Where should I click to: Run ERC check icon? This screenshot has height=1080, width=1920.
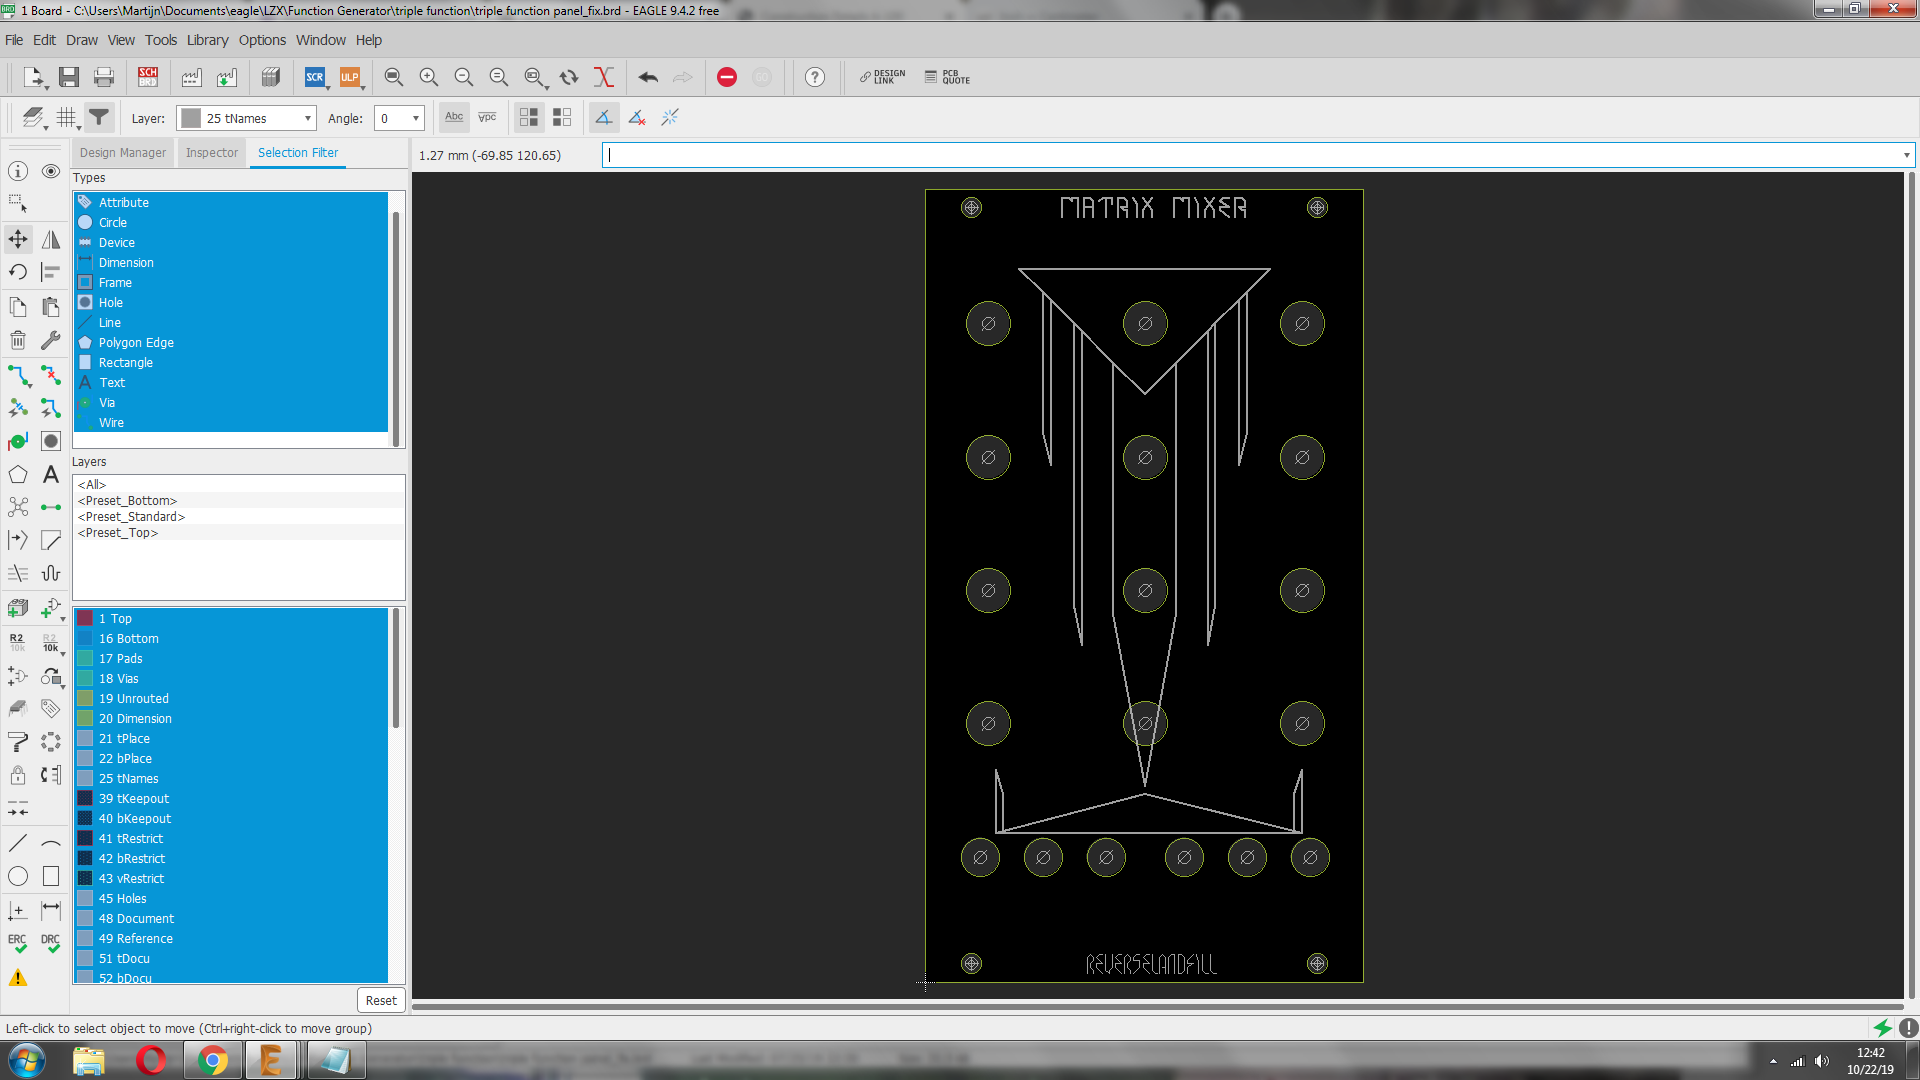pos(18,943)
